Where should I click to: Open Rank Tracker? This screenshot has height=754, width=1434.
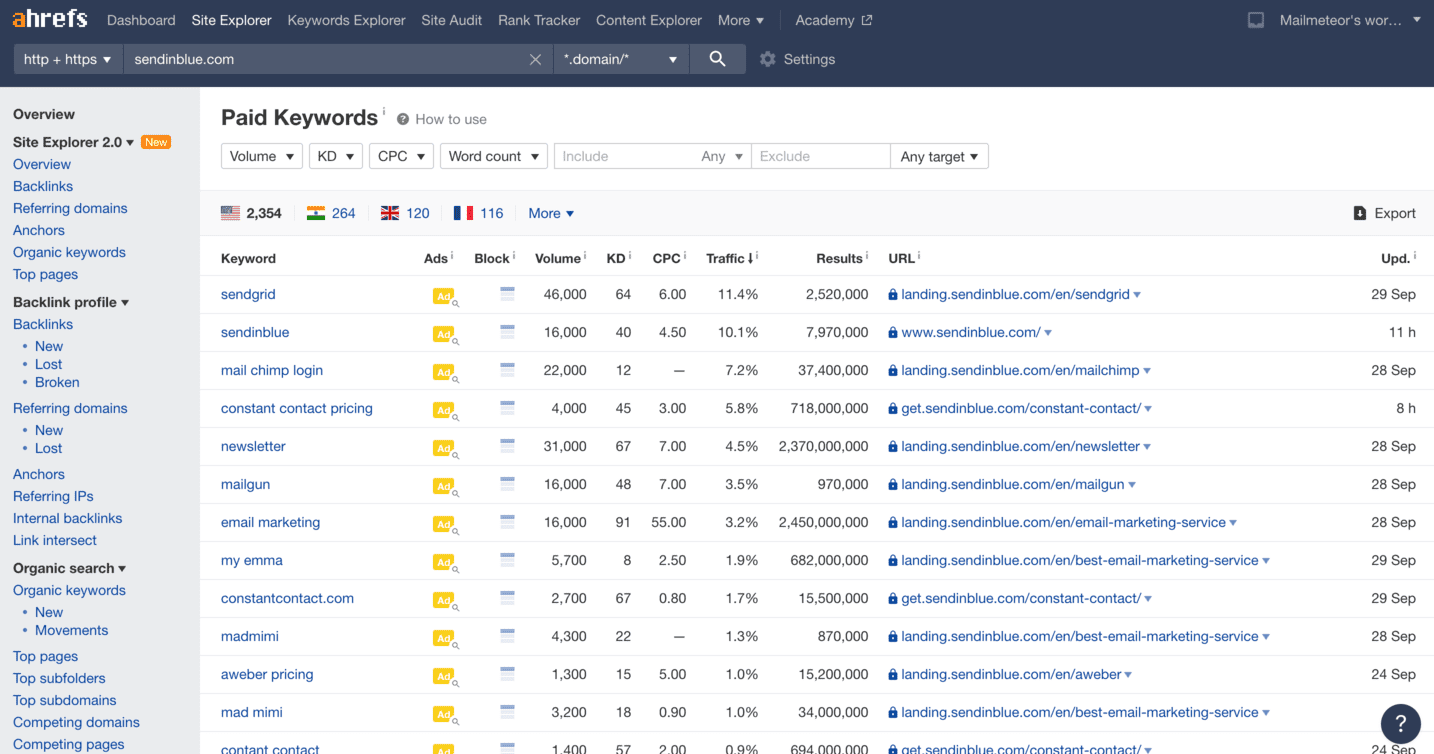click(x=539, y=20)
